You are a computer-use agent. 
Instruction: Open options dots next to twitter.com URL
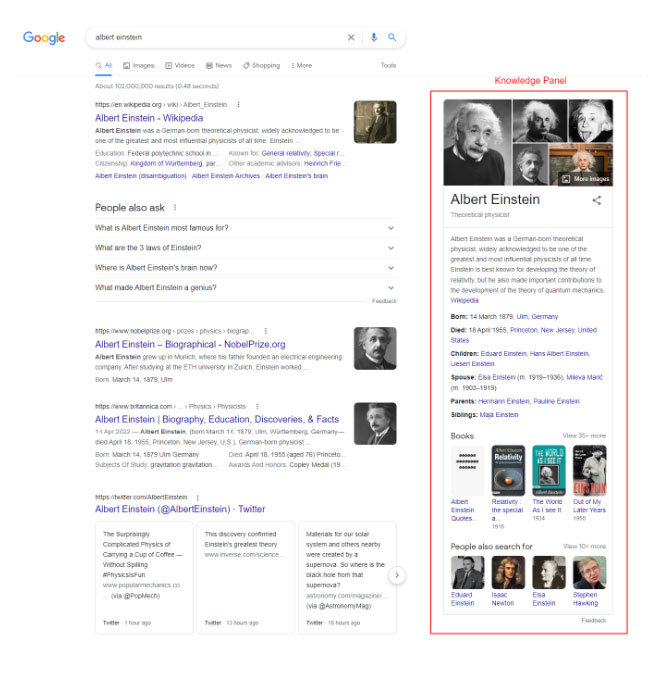(198, 497)
